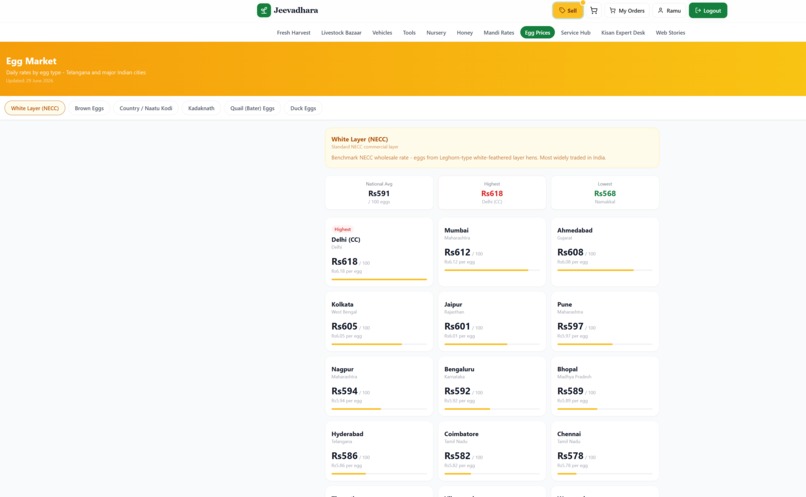Click the Nagpur price card
Screen dimensions: 806x497
coord(379,386)
